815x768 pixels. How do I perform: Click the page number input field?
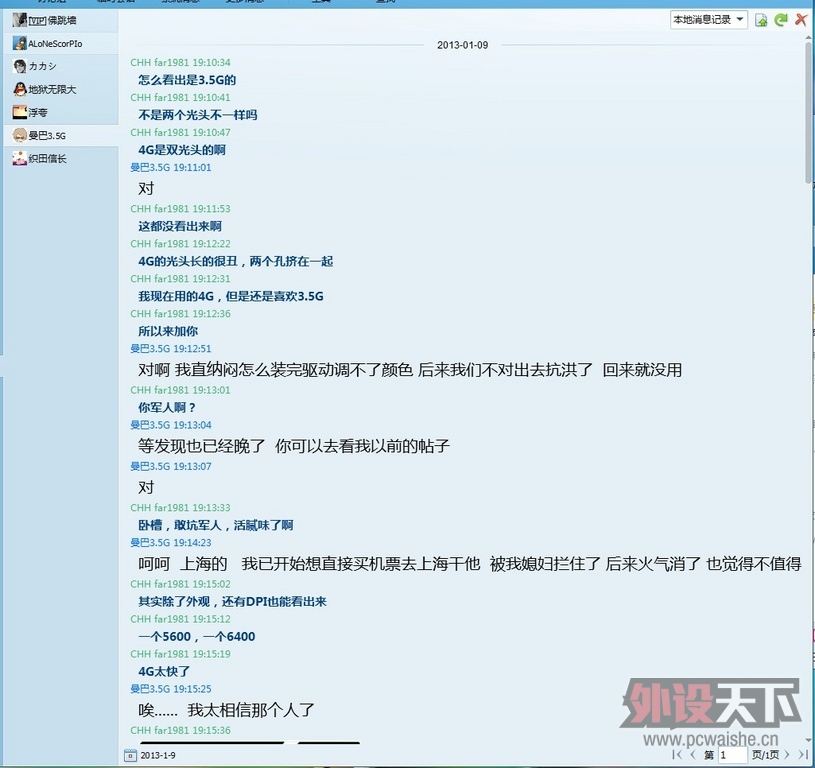tap(733, 755)
